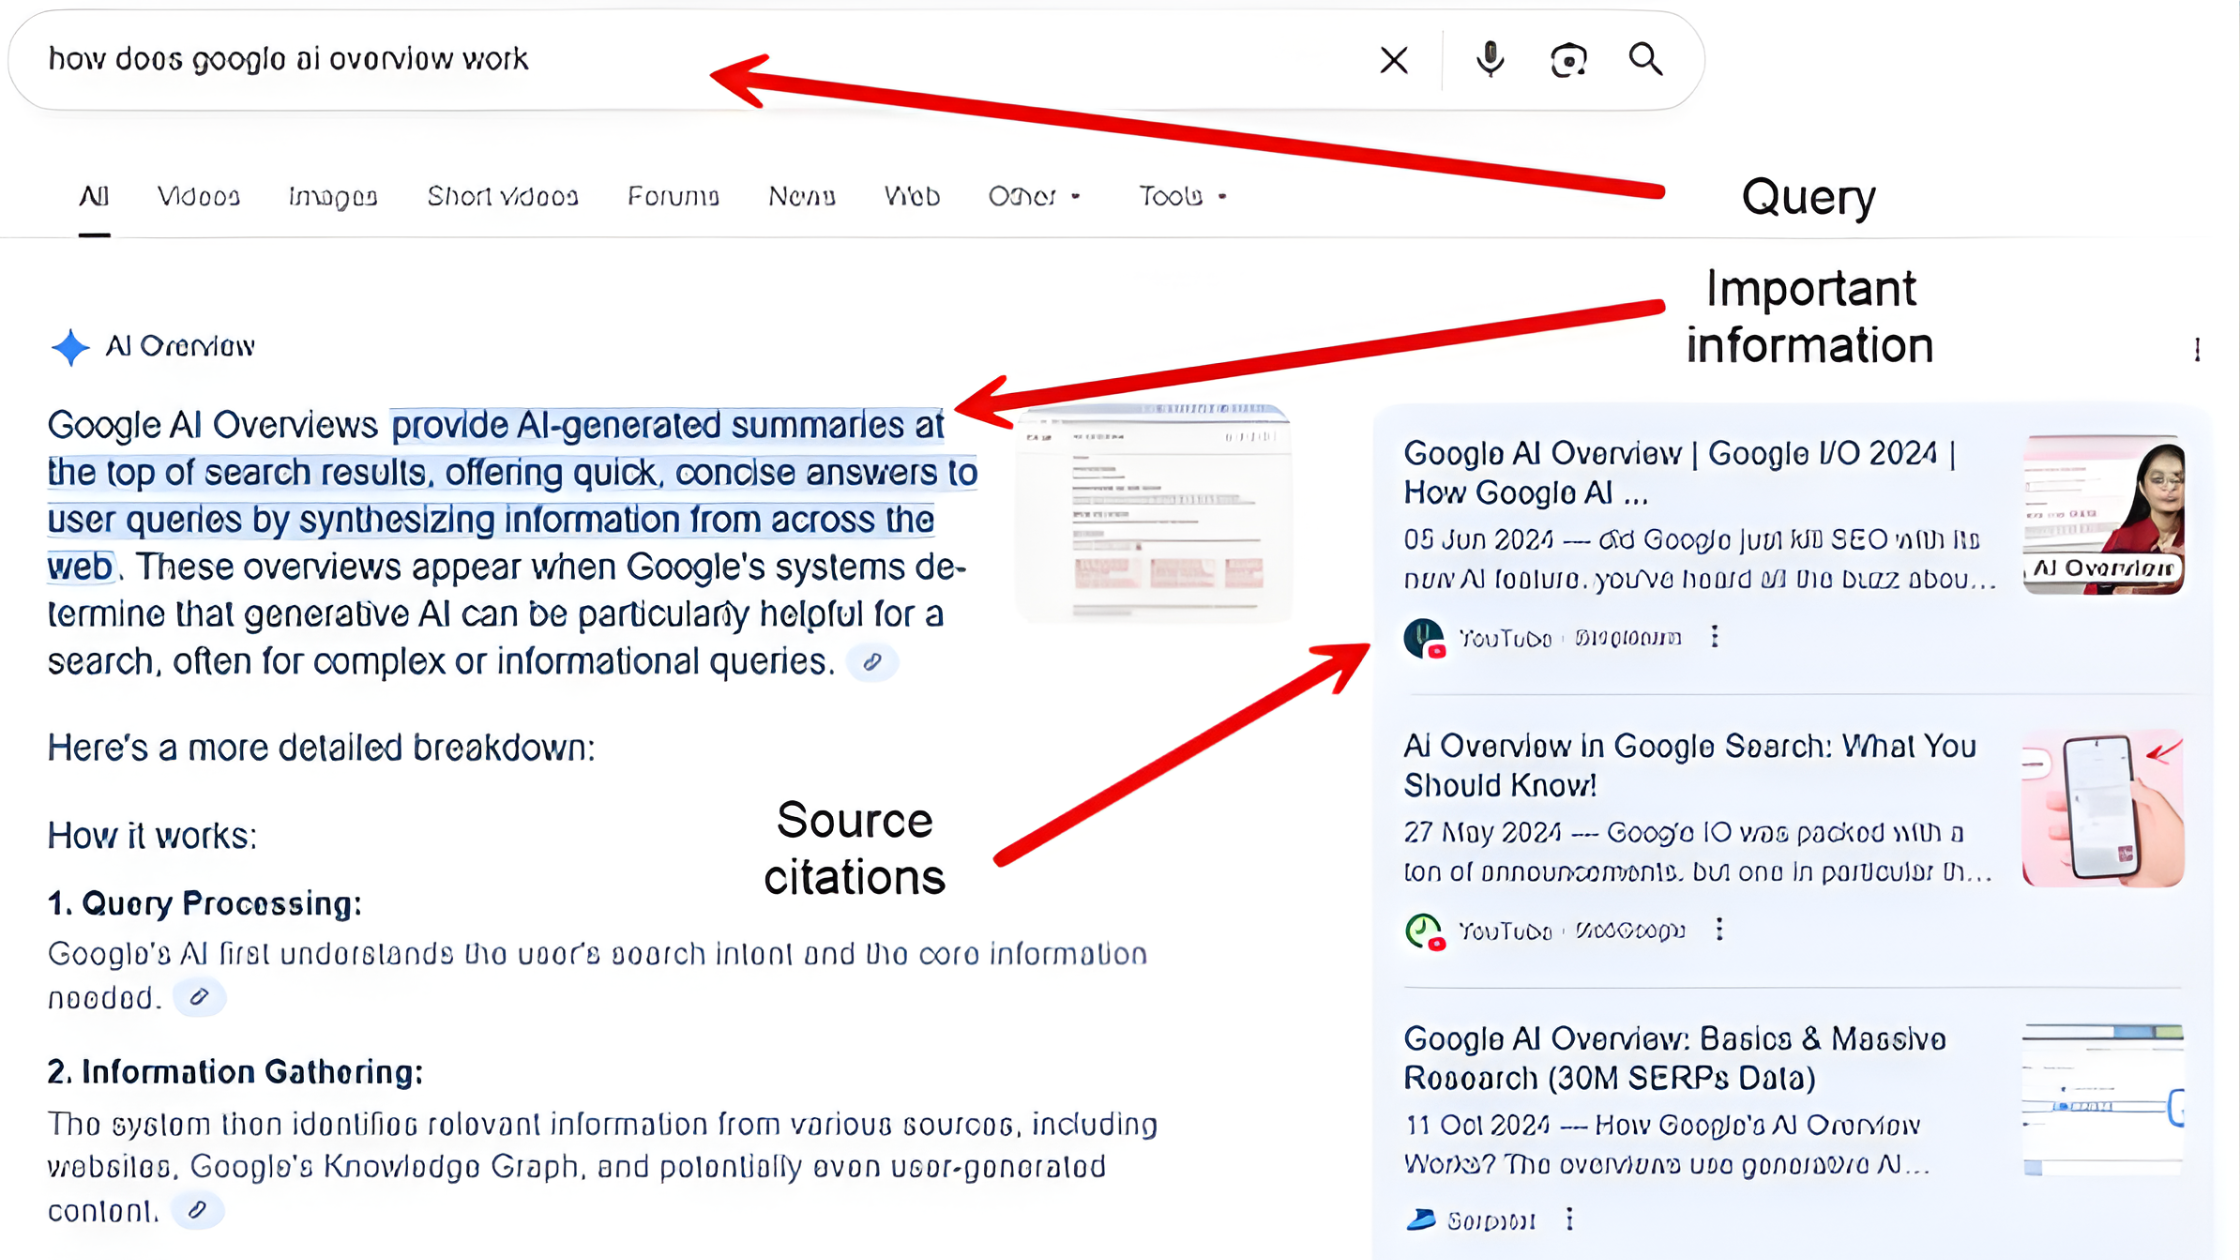This screenshot has width=2240, height=1260.
Task: Open Google Lens image search icon
Action: [x=1568, y=60]
